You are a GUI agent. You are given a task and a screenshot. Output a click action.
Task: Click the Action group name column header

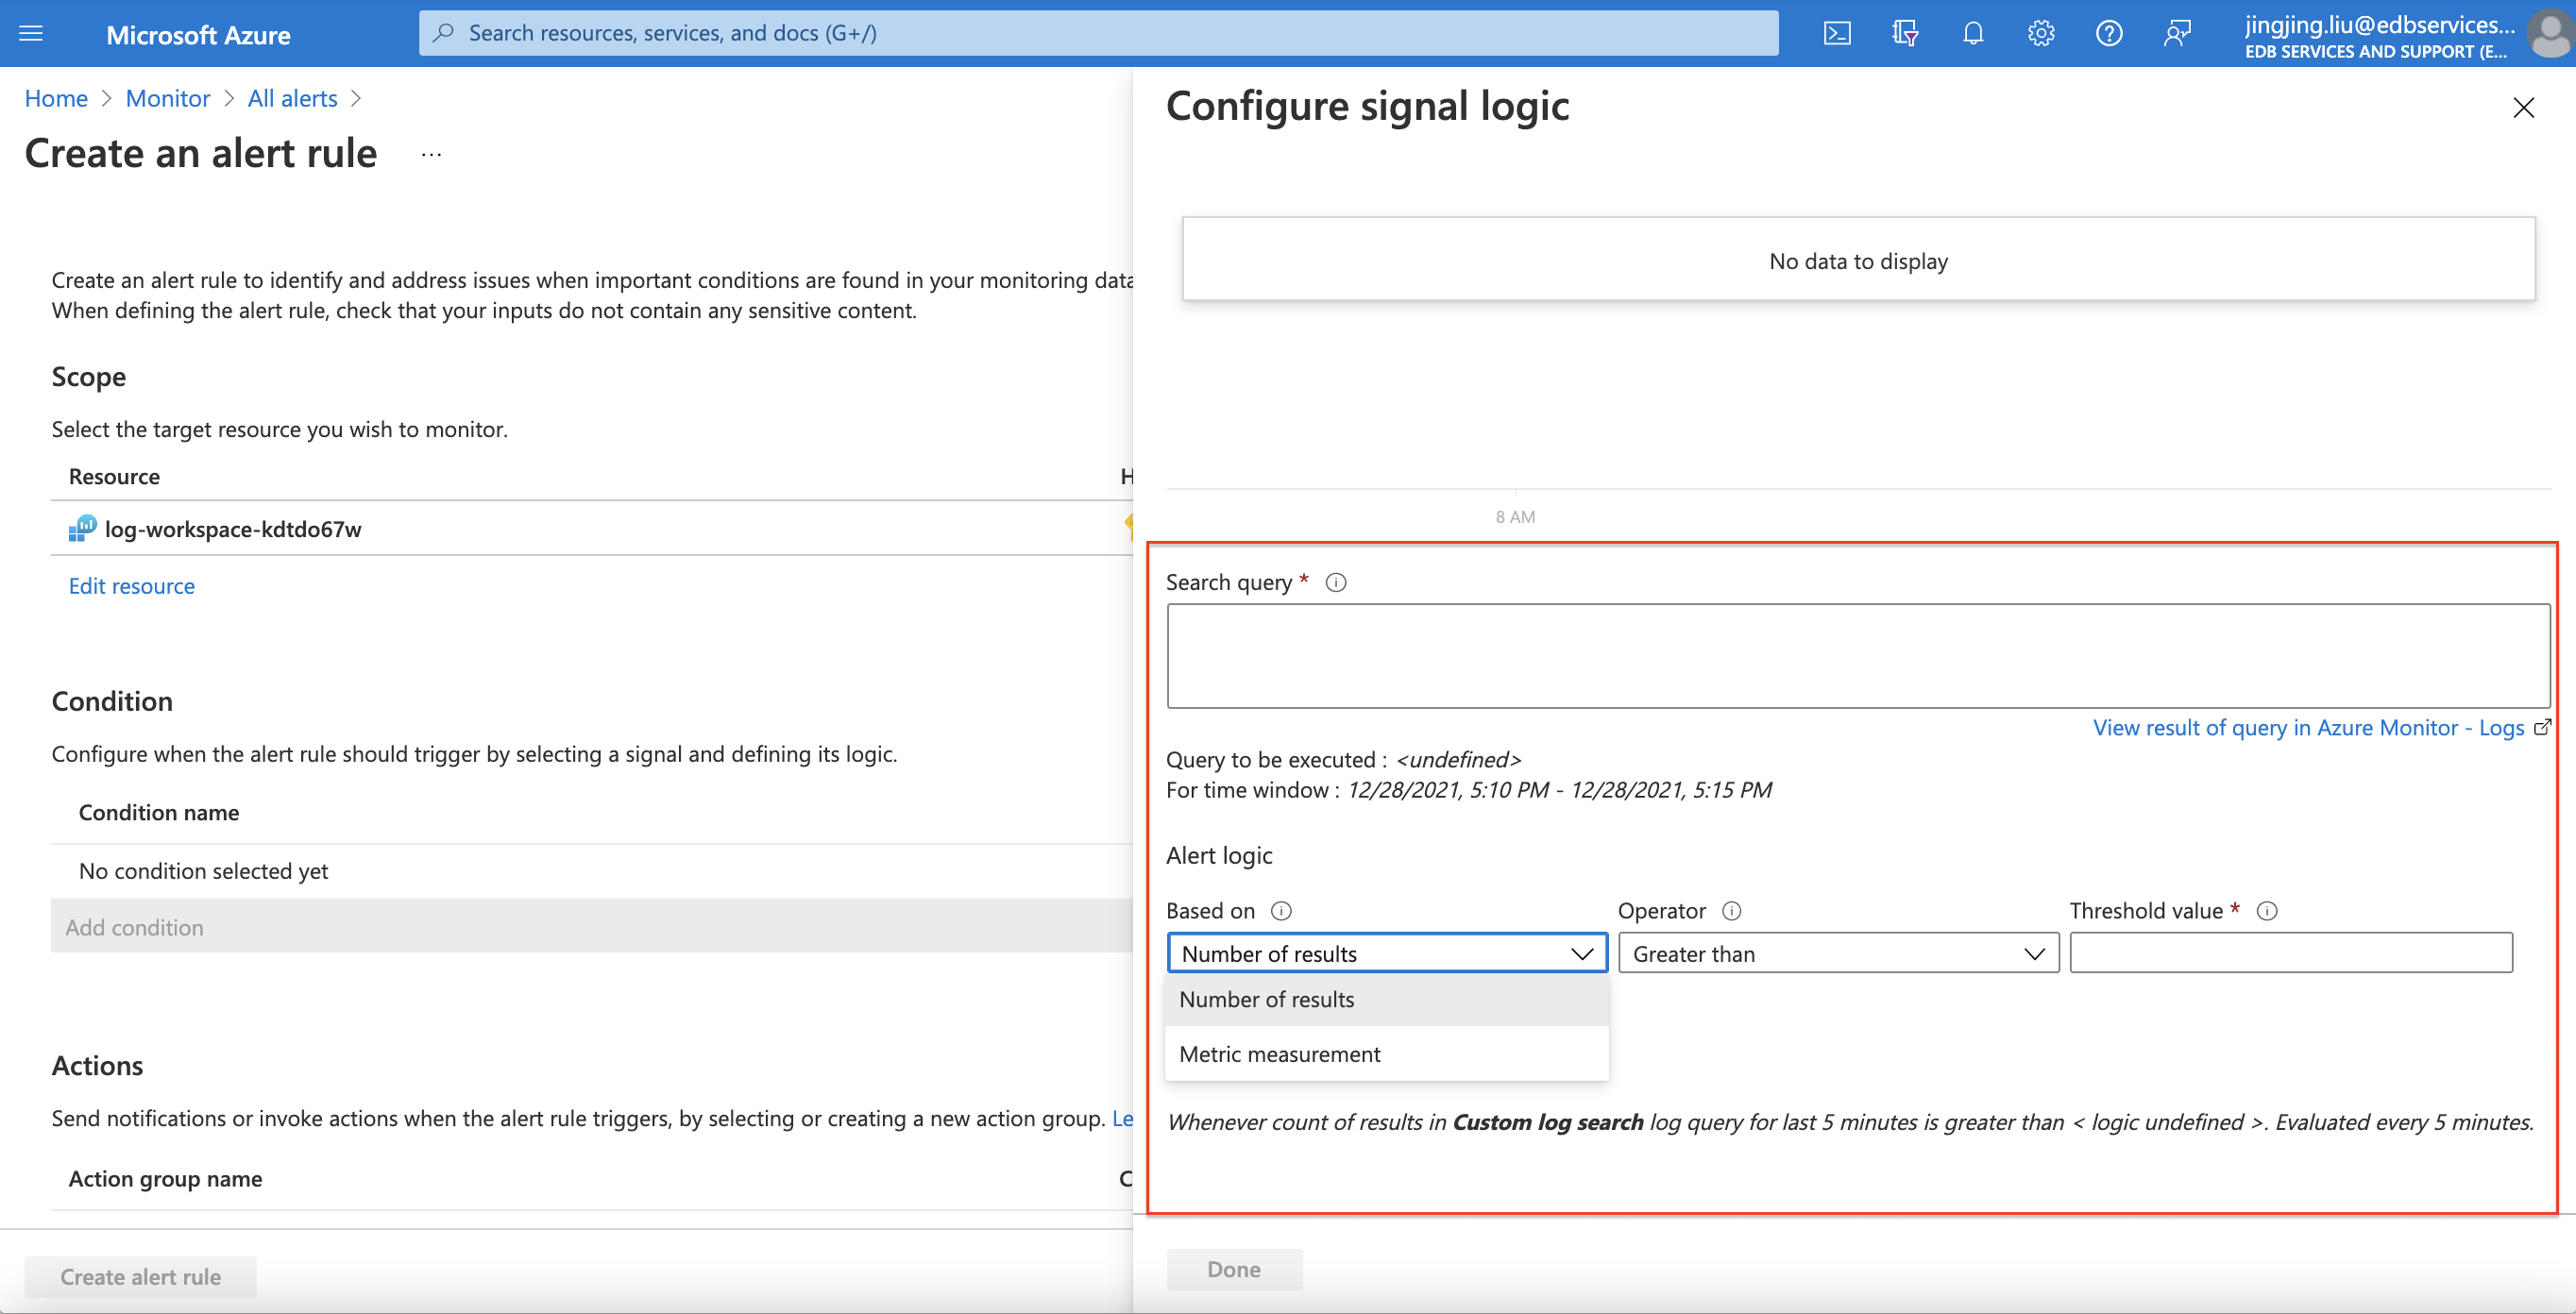coord(165,1179)
